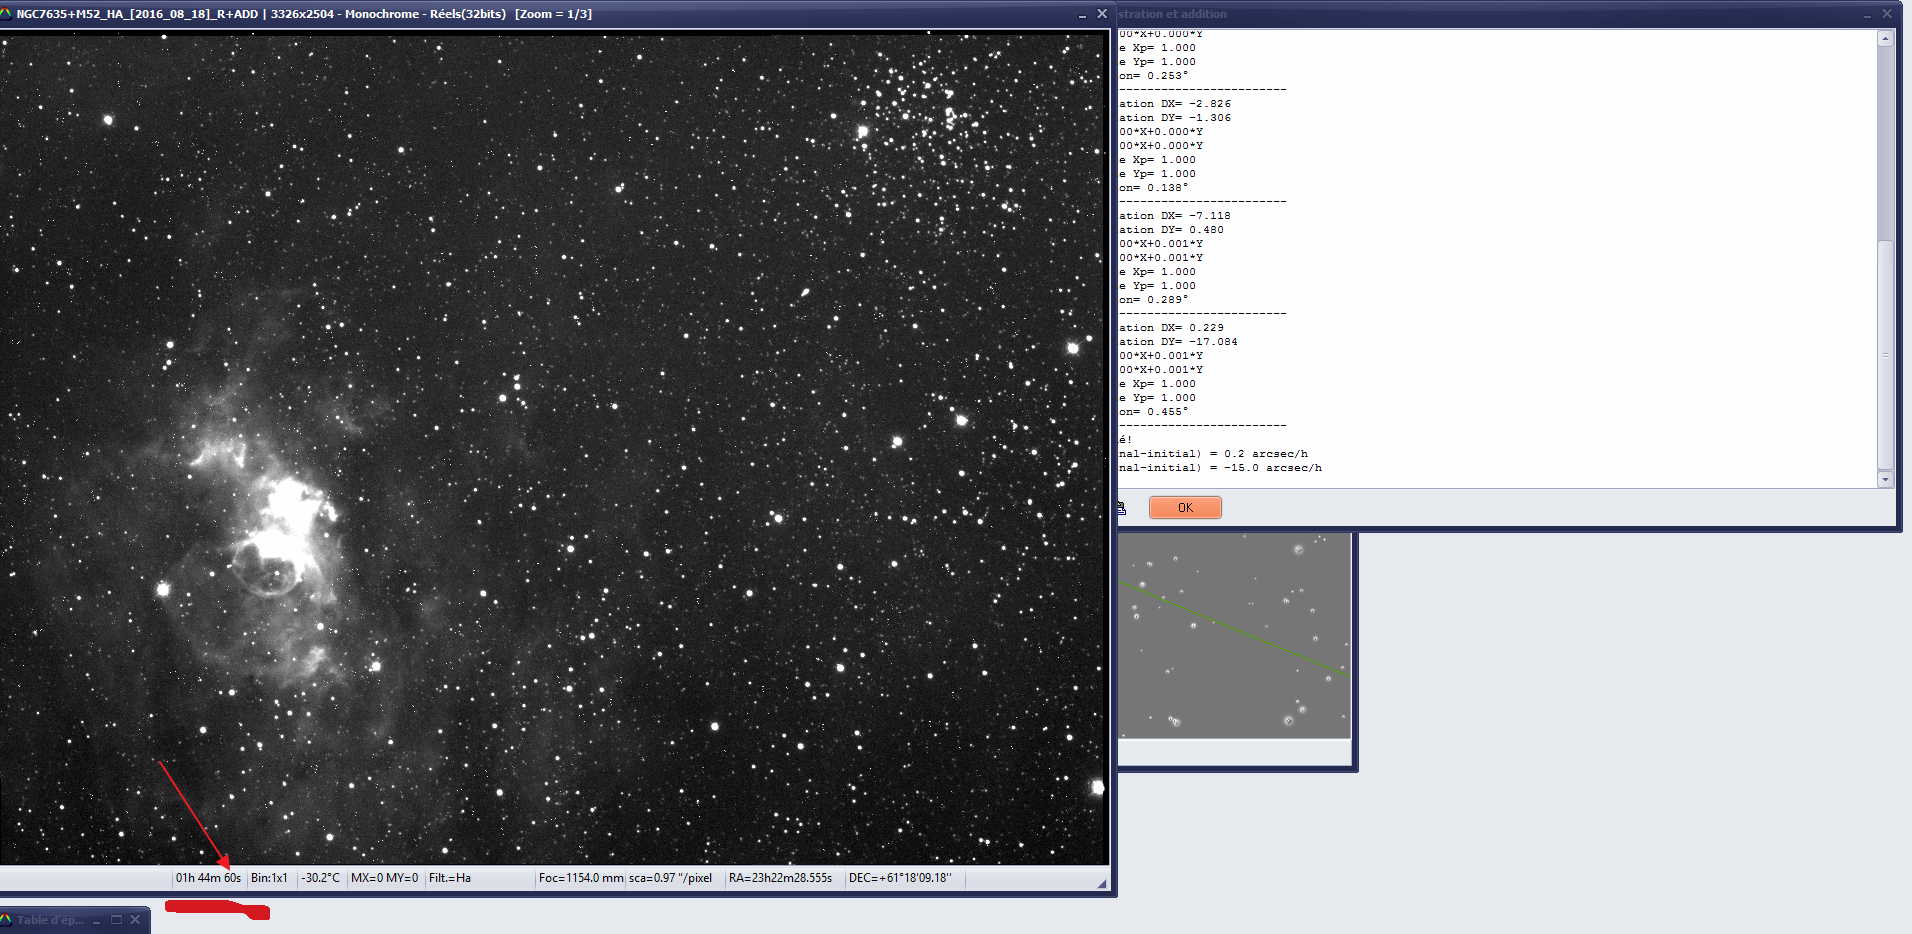The image size is (1912, 934).
Task: Close the registration et addition window
Action: click(x=1887, y=14)
